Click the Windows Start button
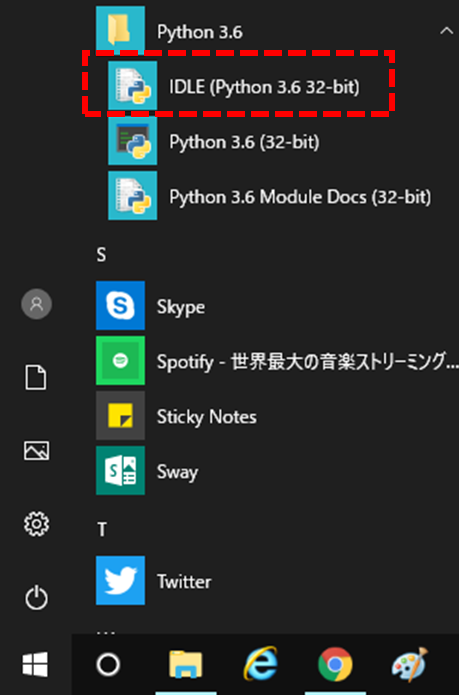459x695 pixels. click(x=35, y=664)
